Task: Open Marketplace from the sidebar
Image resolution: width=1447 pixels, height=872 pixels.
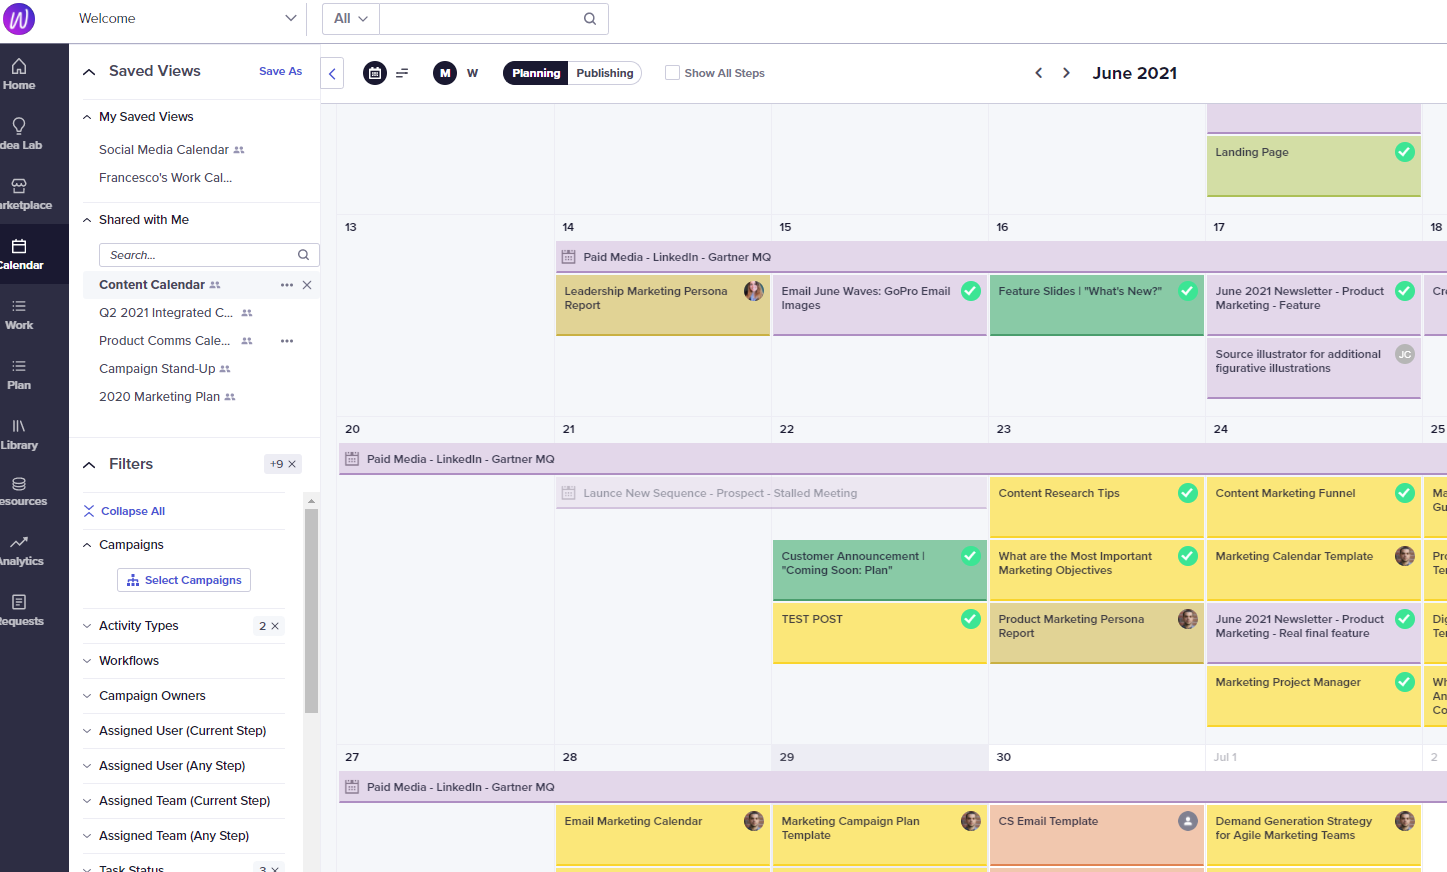Action: 20,192
